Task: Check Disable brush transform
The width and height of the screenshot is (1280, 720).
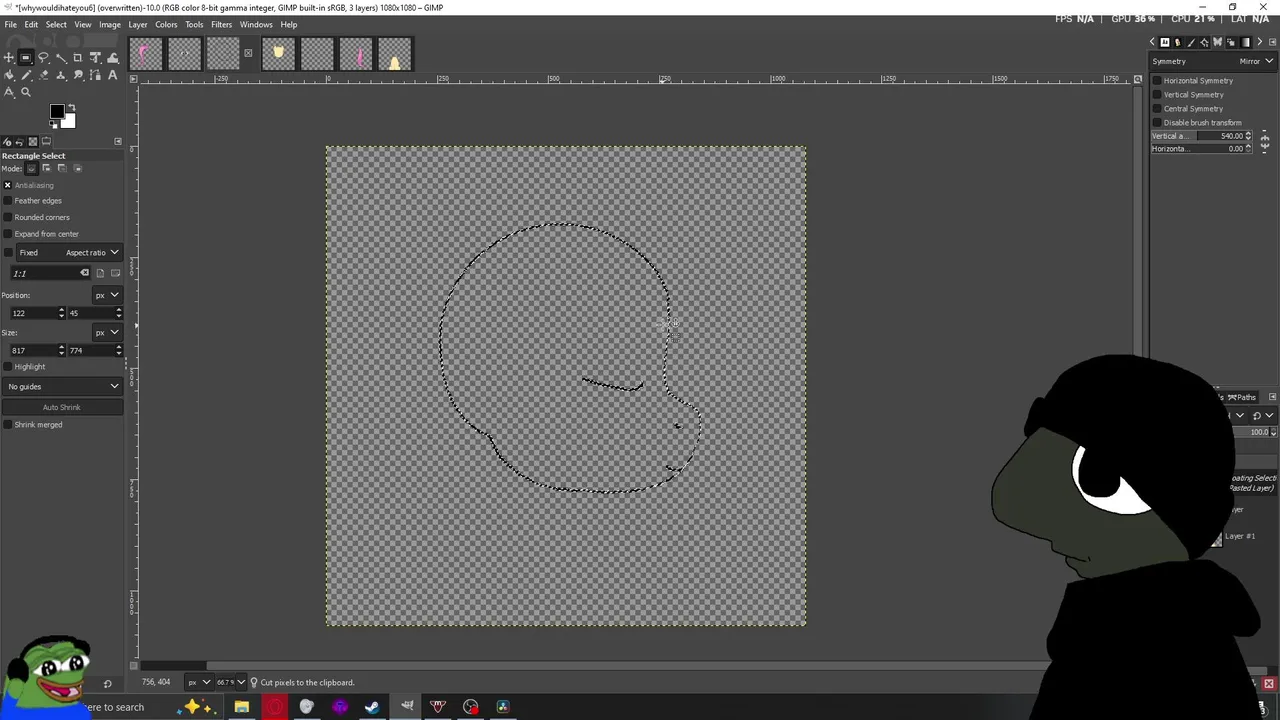Action: tap(1157, 123)
